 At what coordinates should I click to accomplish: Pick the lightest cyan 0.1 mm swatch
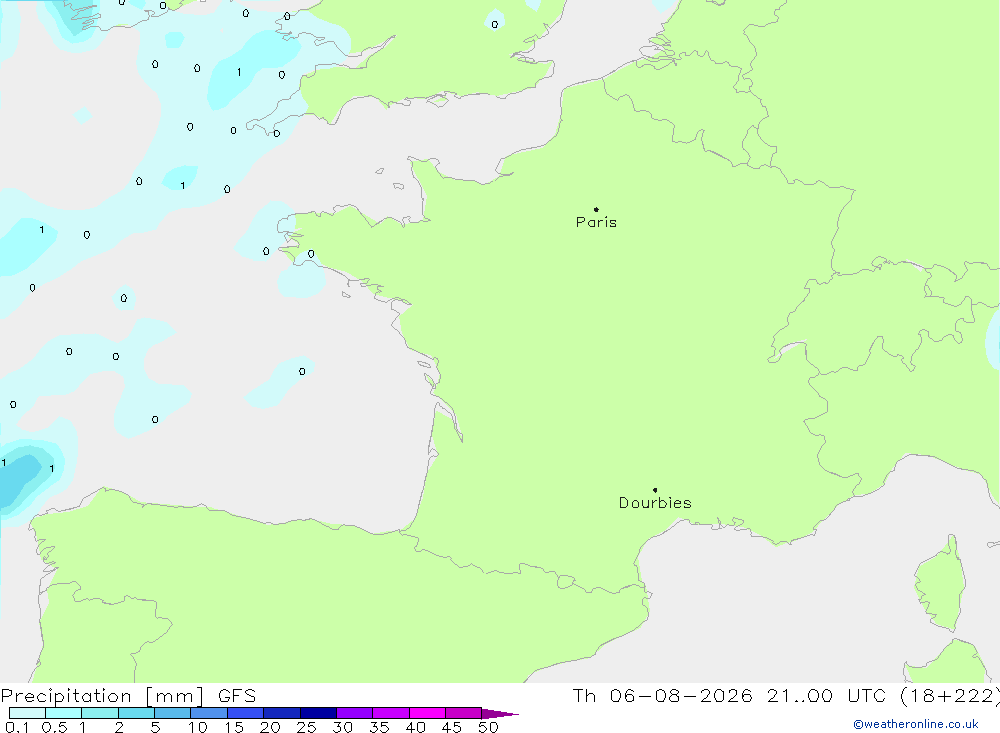27,713
